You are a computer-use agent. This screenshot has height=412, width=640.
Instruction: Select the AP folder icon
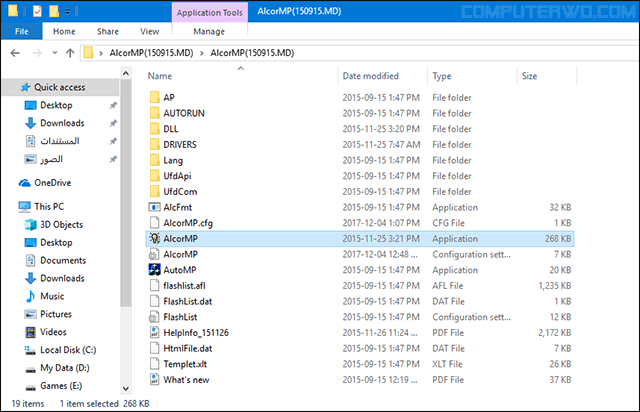154,97
